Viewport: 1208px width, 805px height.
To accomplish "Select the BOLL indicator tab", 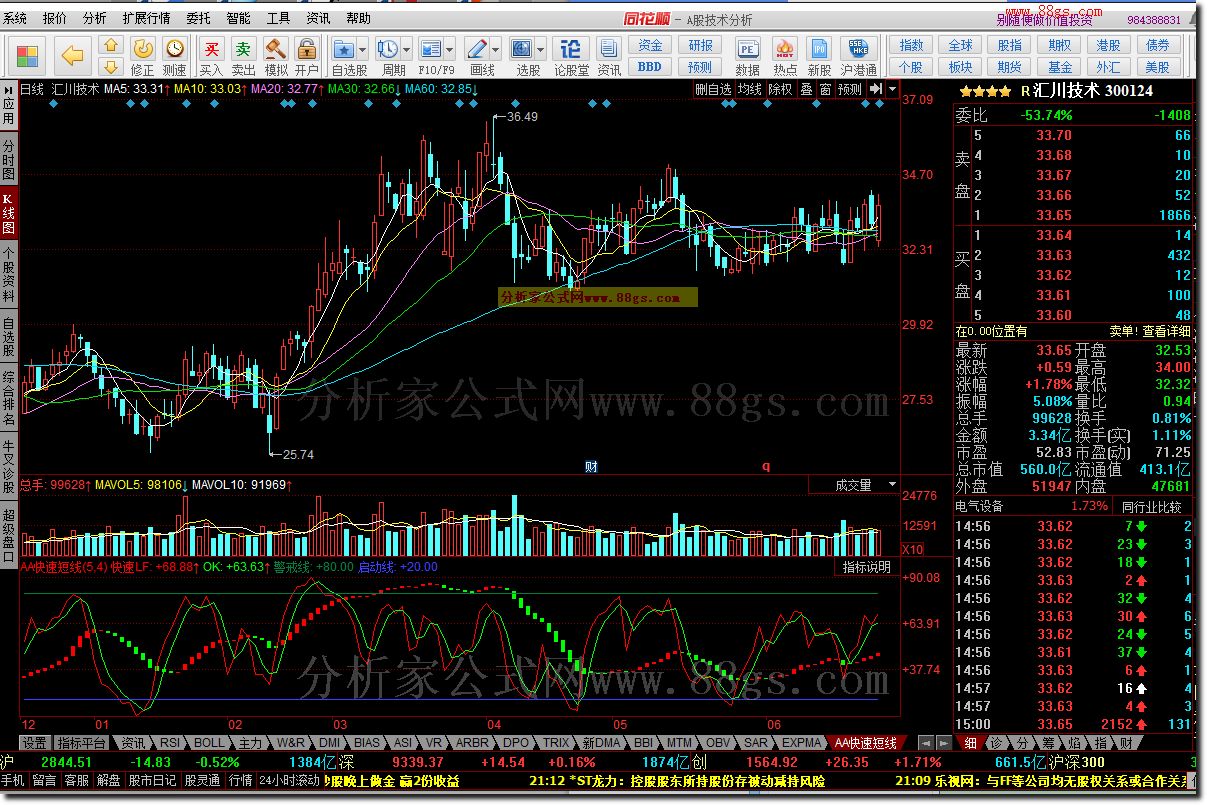I will point(209,743).
